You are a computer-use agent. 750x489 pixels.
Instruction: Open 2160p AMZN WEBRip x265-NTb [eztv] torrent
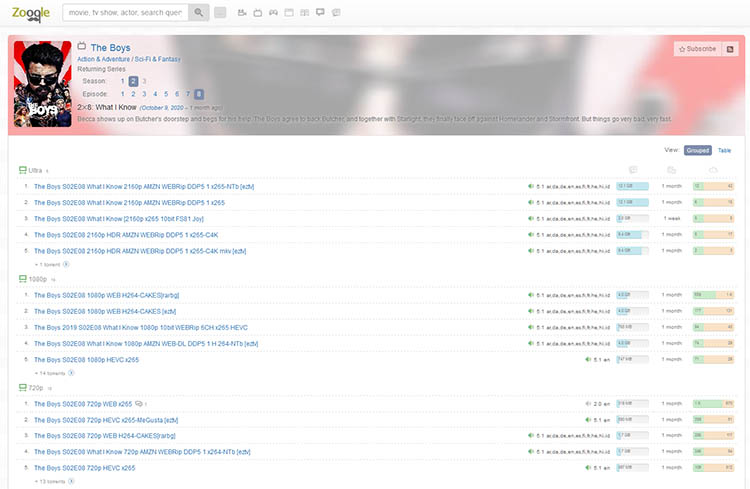coord(144,187)
